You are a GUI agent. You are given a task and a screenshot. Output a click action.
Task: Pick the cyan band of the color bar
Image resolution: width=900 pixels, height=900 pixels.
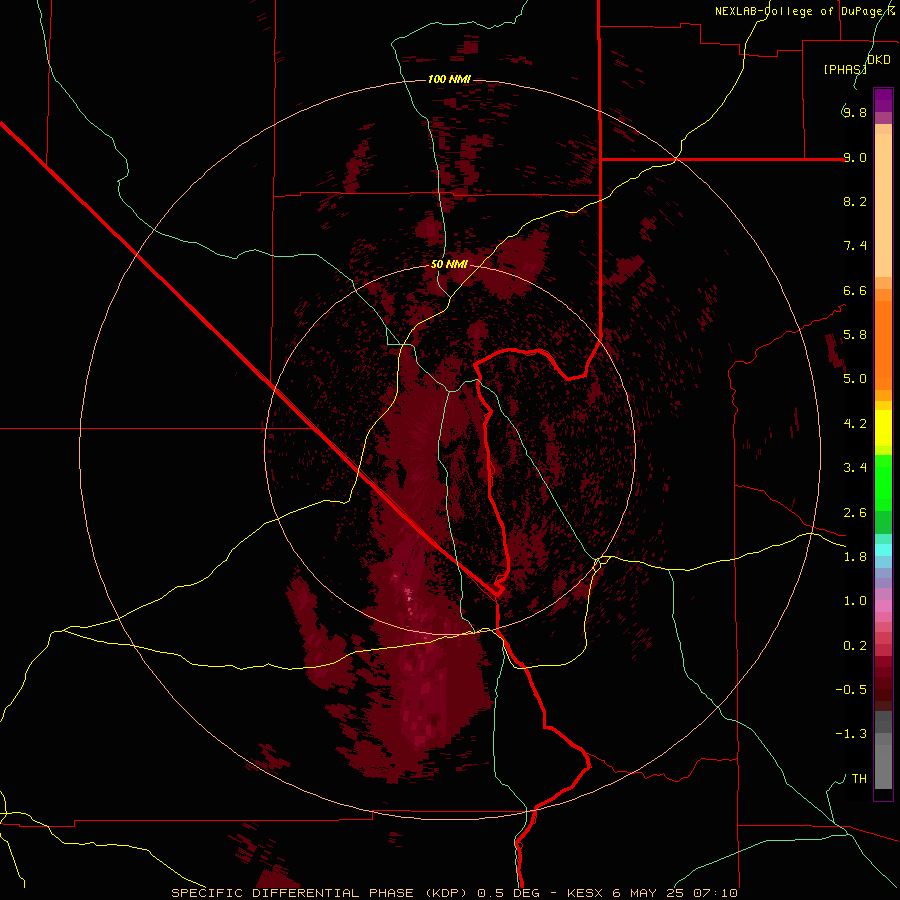coord(883,550)
